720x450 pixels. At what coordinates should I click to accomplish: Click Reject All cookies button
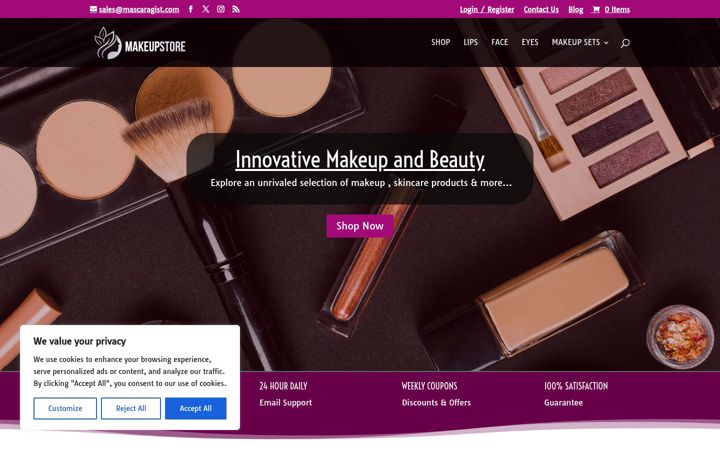coord(131,408)
